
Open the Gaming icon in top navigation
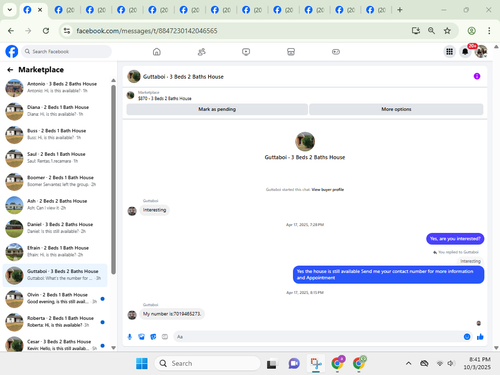[336, 52]
